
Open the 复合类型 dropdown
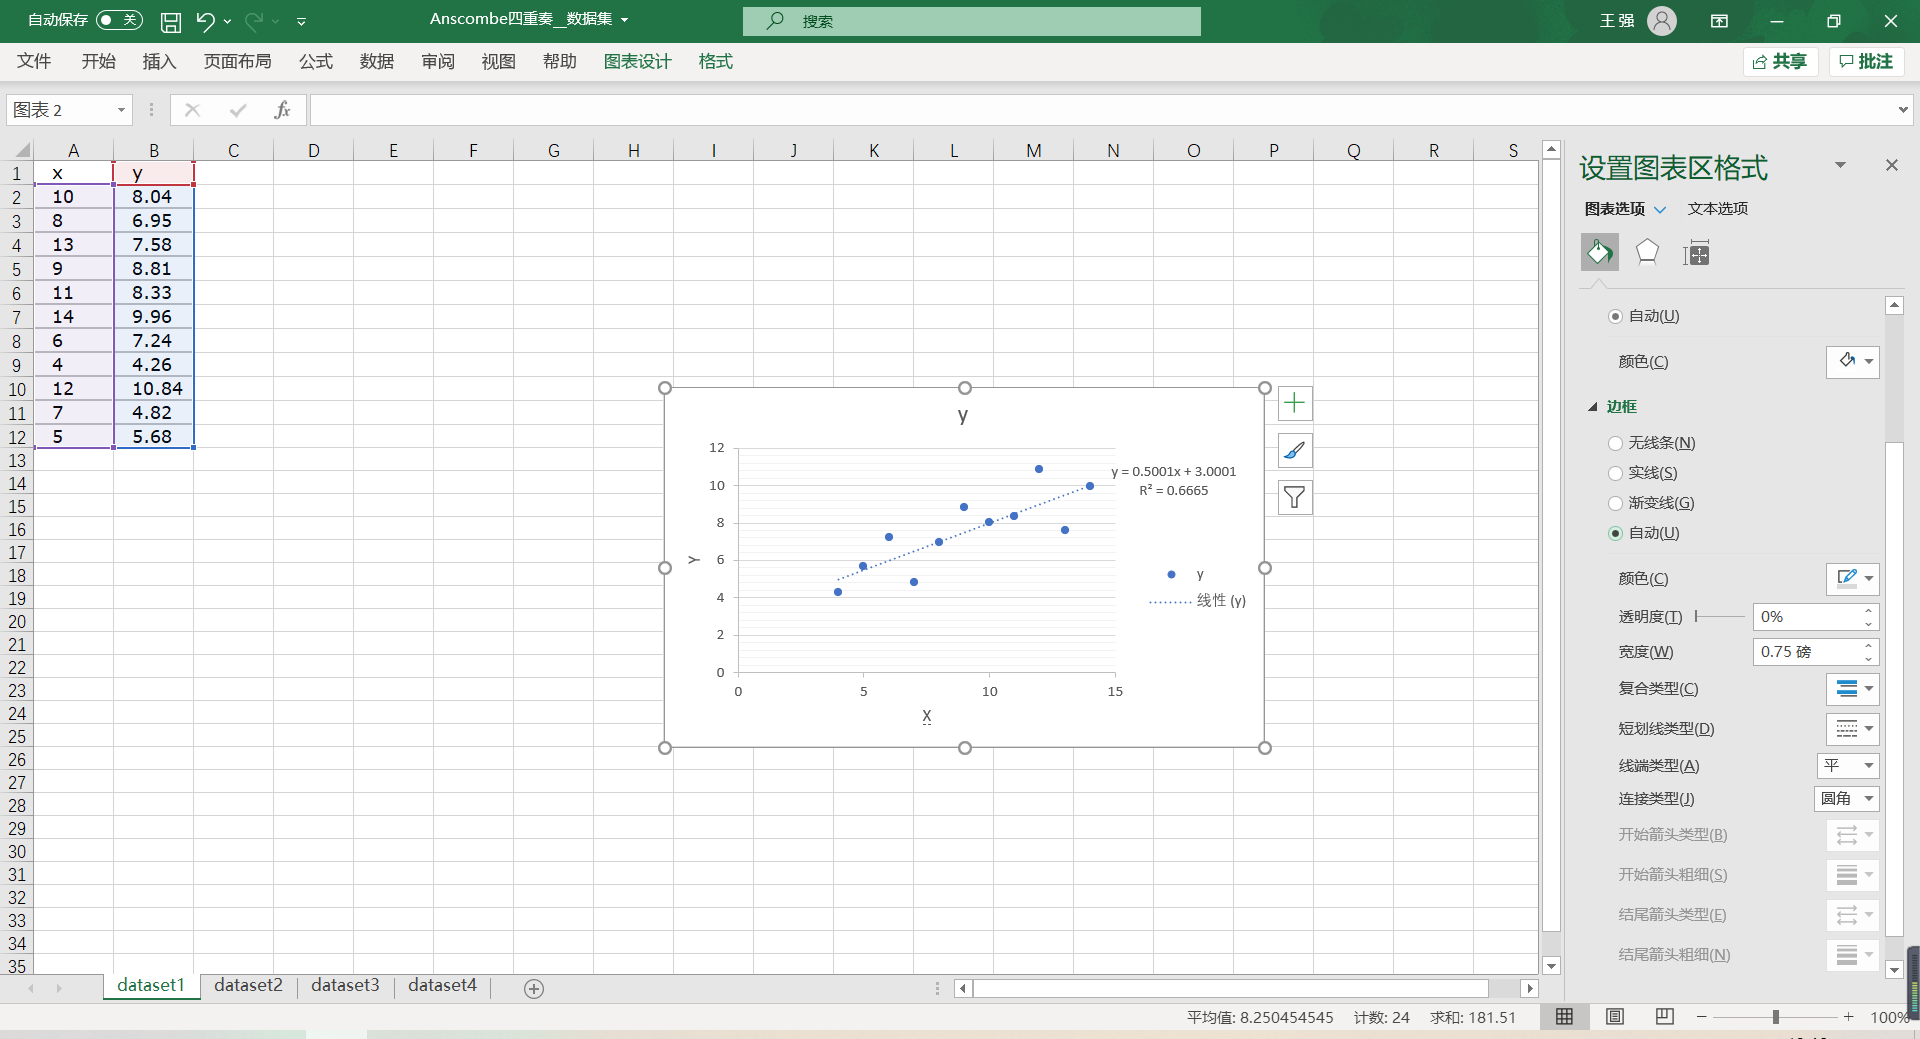[x=1853, y=689]
